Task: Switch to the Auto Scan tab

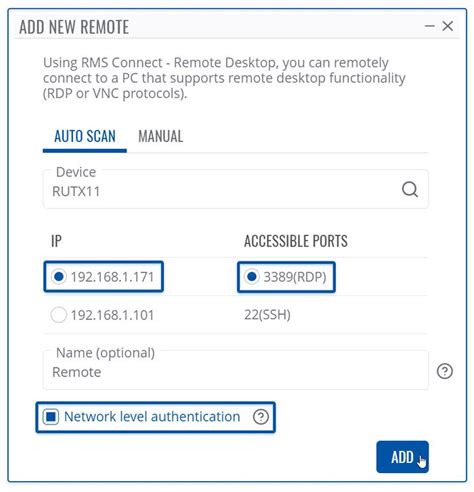Action: coord(85,137)
